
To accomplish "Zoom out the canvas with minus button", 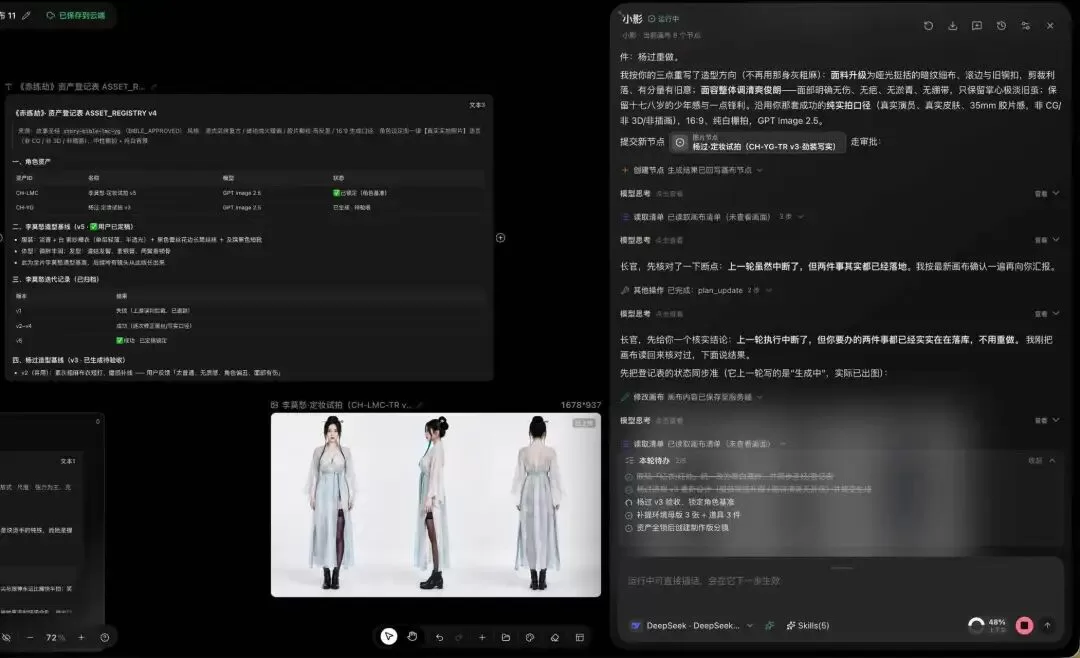I will tap(30, 637).
